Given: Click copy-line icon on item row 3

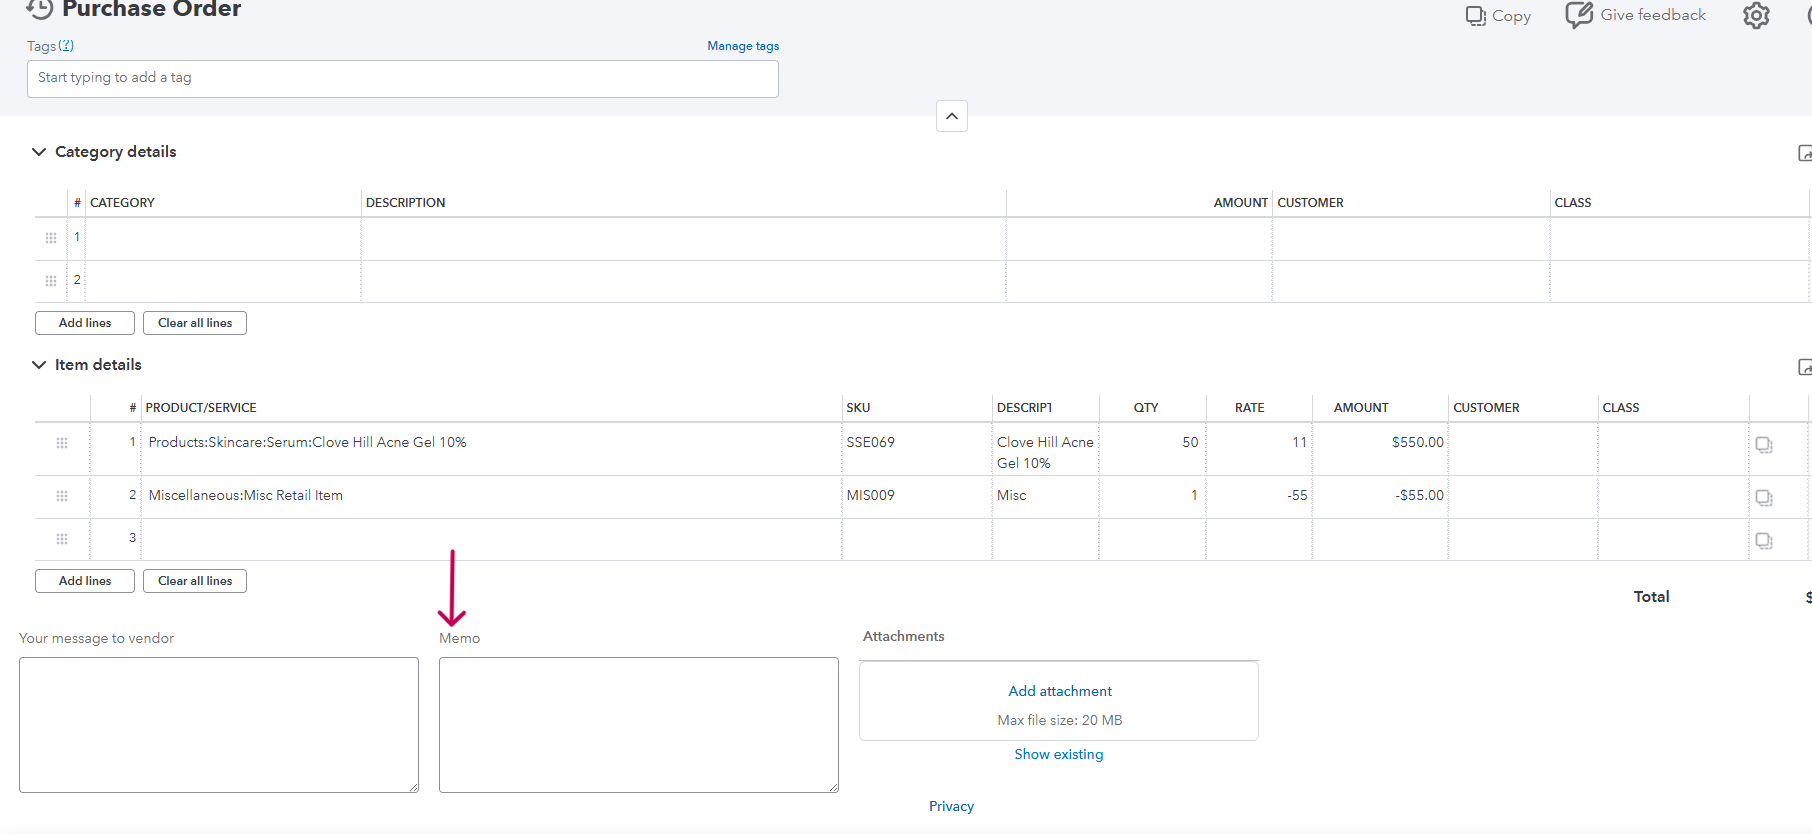Looking at the screenshot, I should tap(1763, 541).
